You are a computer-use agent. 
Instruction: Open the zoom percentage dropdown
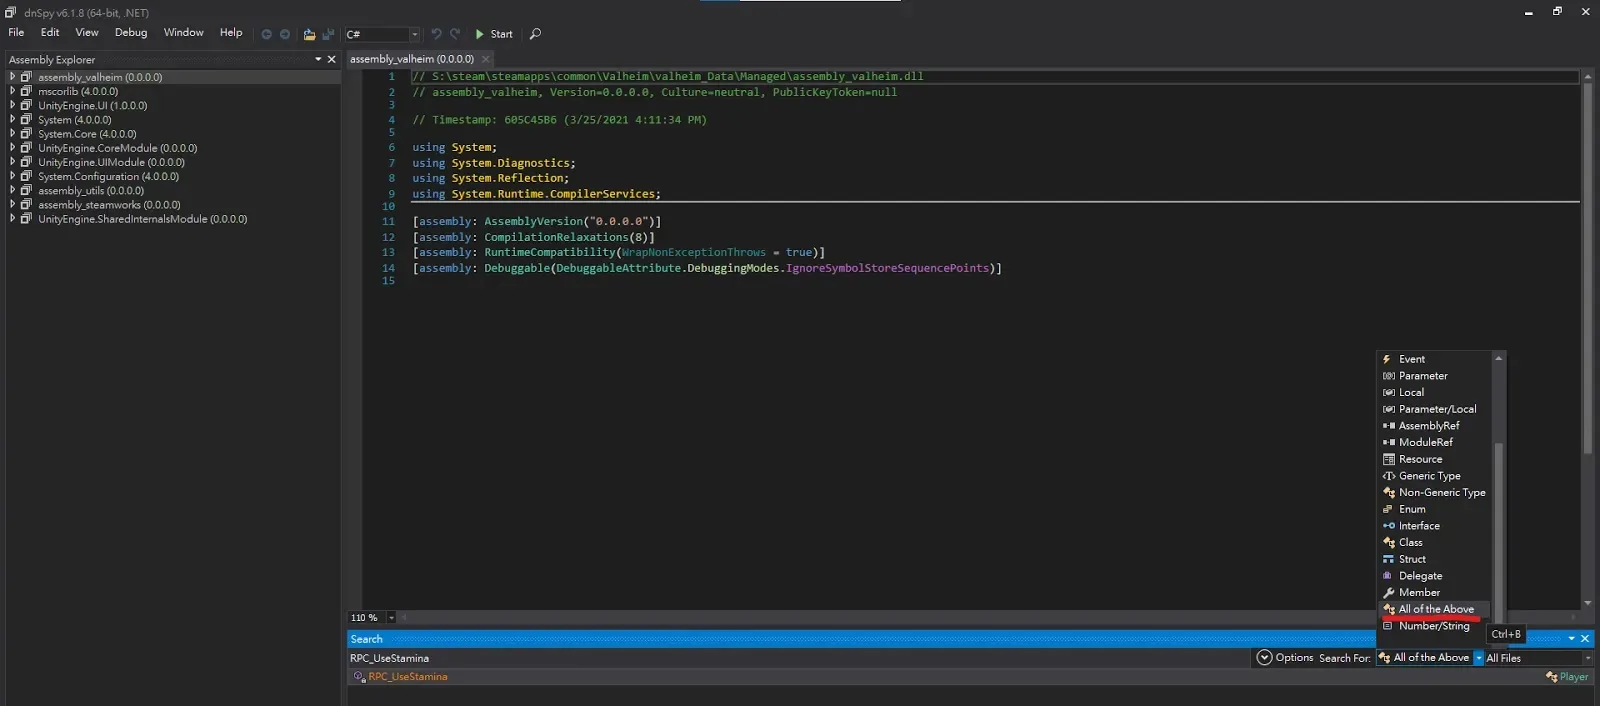coord(391,618)
